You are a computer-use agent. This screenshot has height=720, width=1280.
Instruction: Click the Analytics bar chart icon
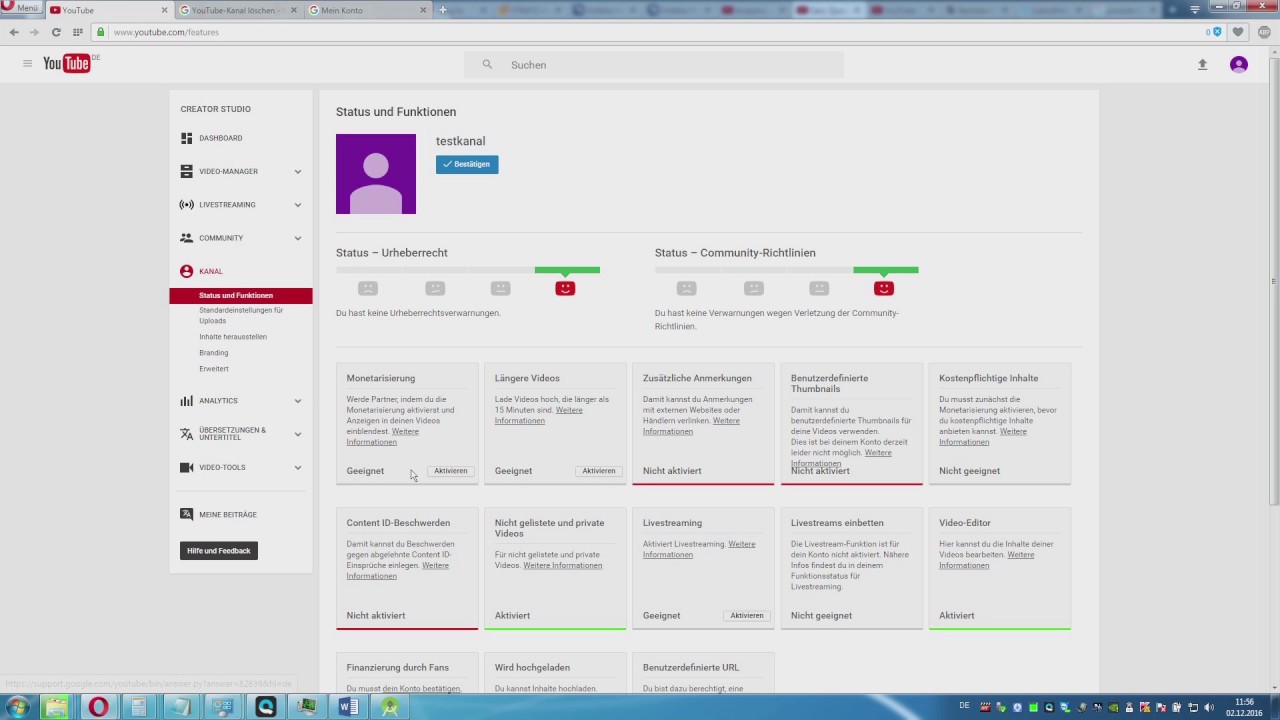click(186, 400)
